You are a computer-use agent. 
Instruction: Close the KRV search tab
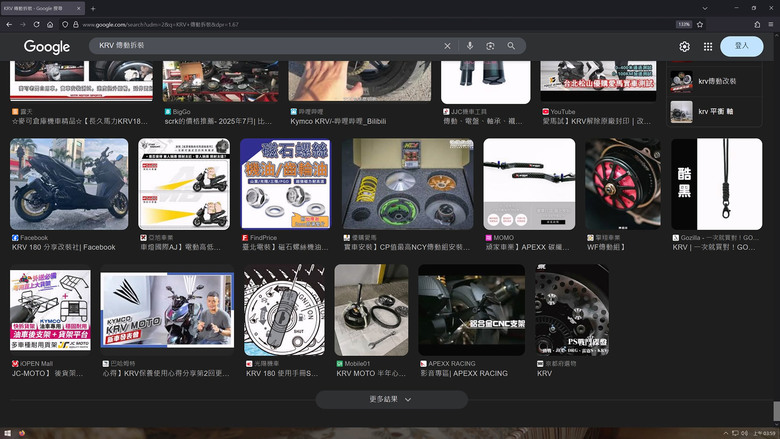79,8
